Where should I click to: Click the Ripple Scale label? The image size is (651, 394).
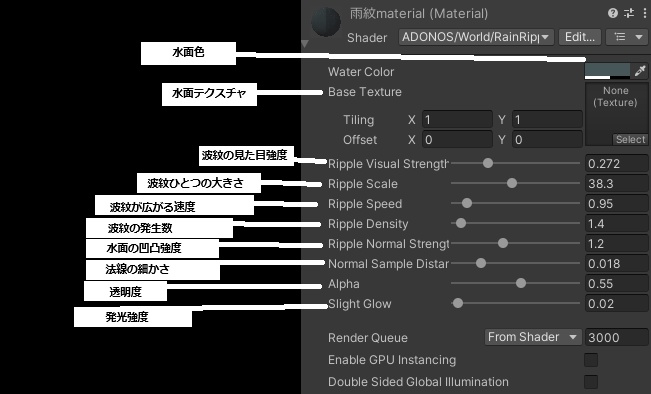click(x=362, y=184)
